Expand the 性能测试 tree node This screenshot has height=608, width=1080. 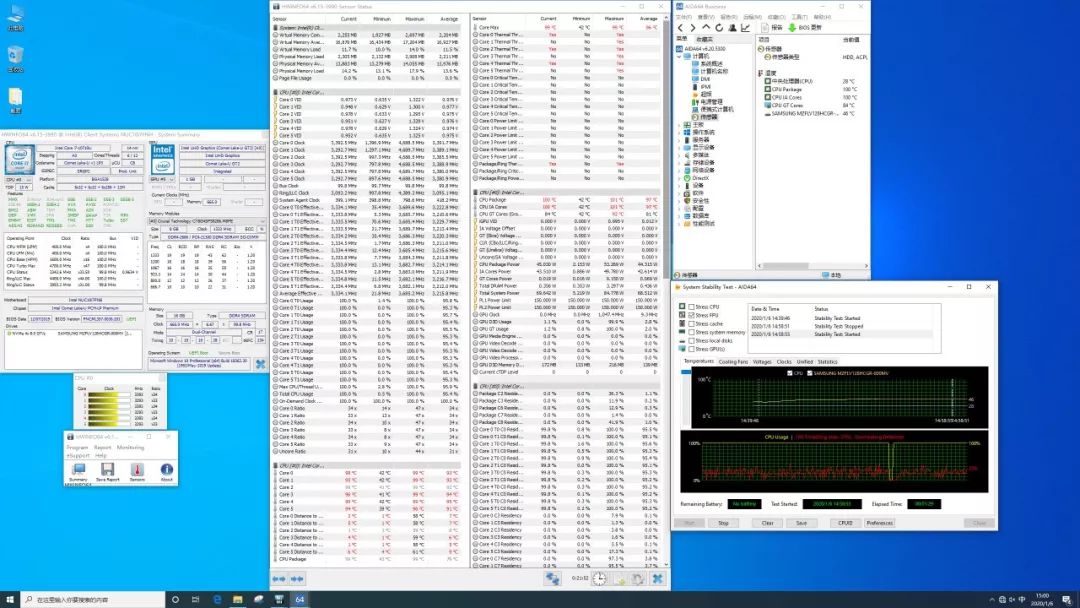coord(680,224)
